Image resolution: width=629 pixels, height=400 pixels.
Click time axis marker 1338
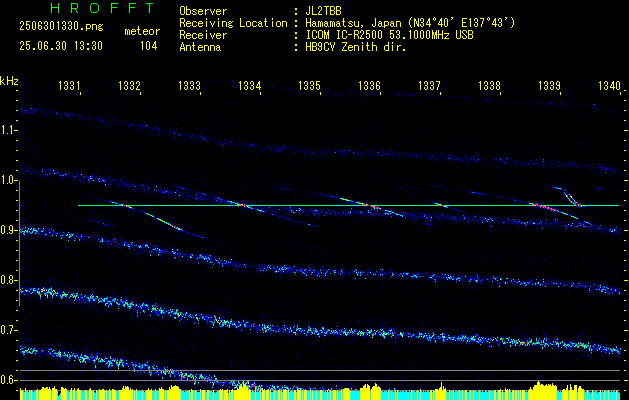489,85
